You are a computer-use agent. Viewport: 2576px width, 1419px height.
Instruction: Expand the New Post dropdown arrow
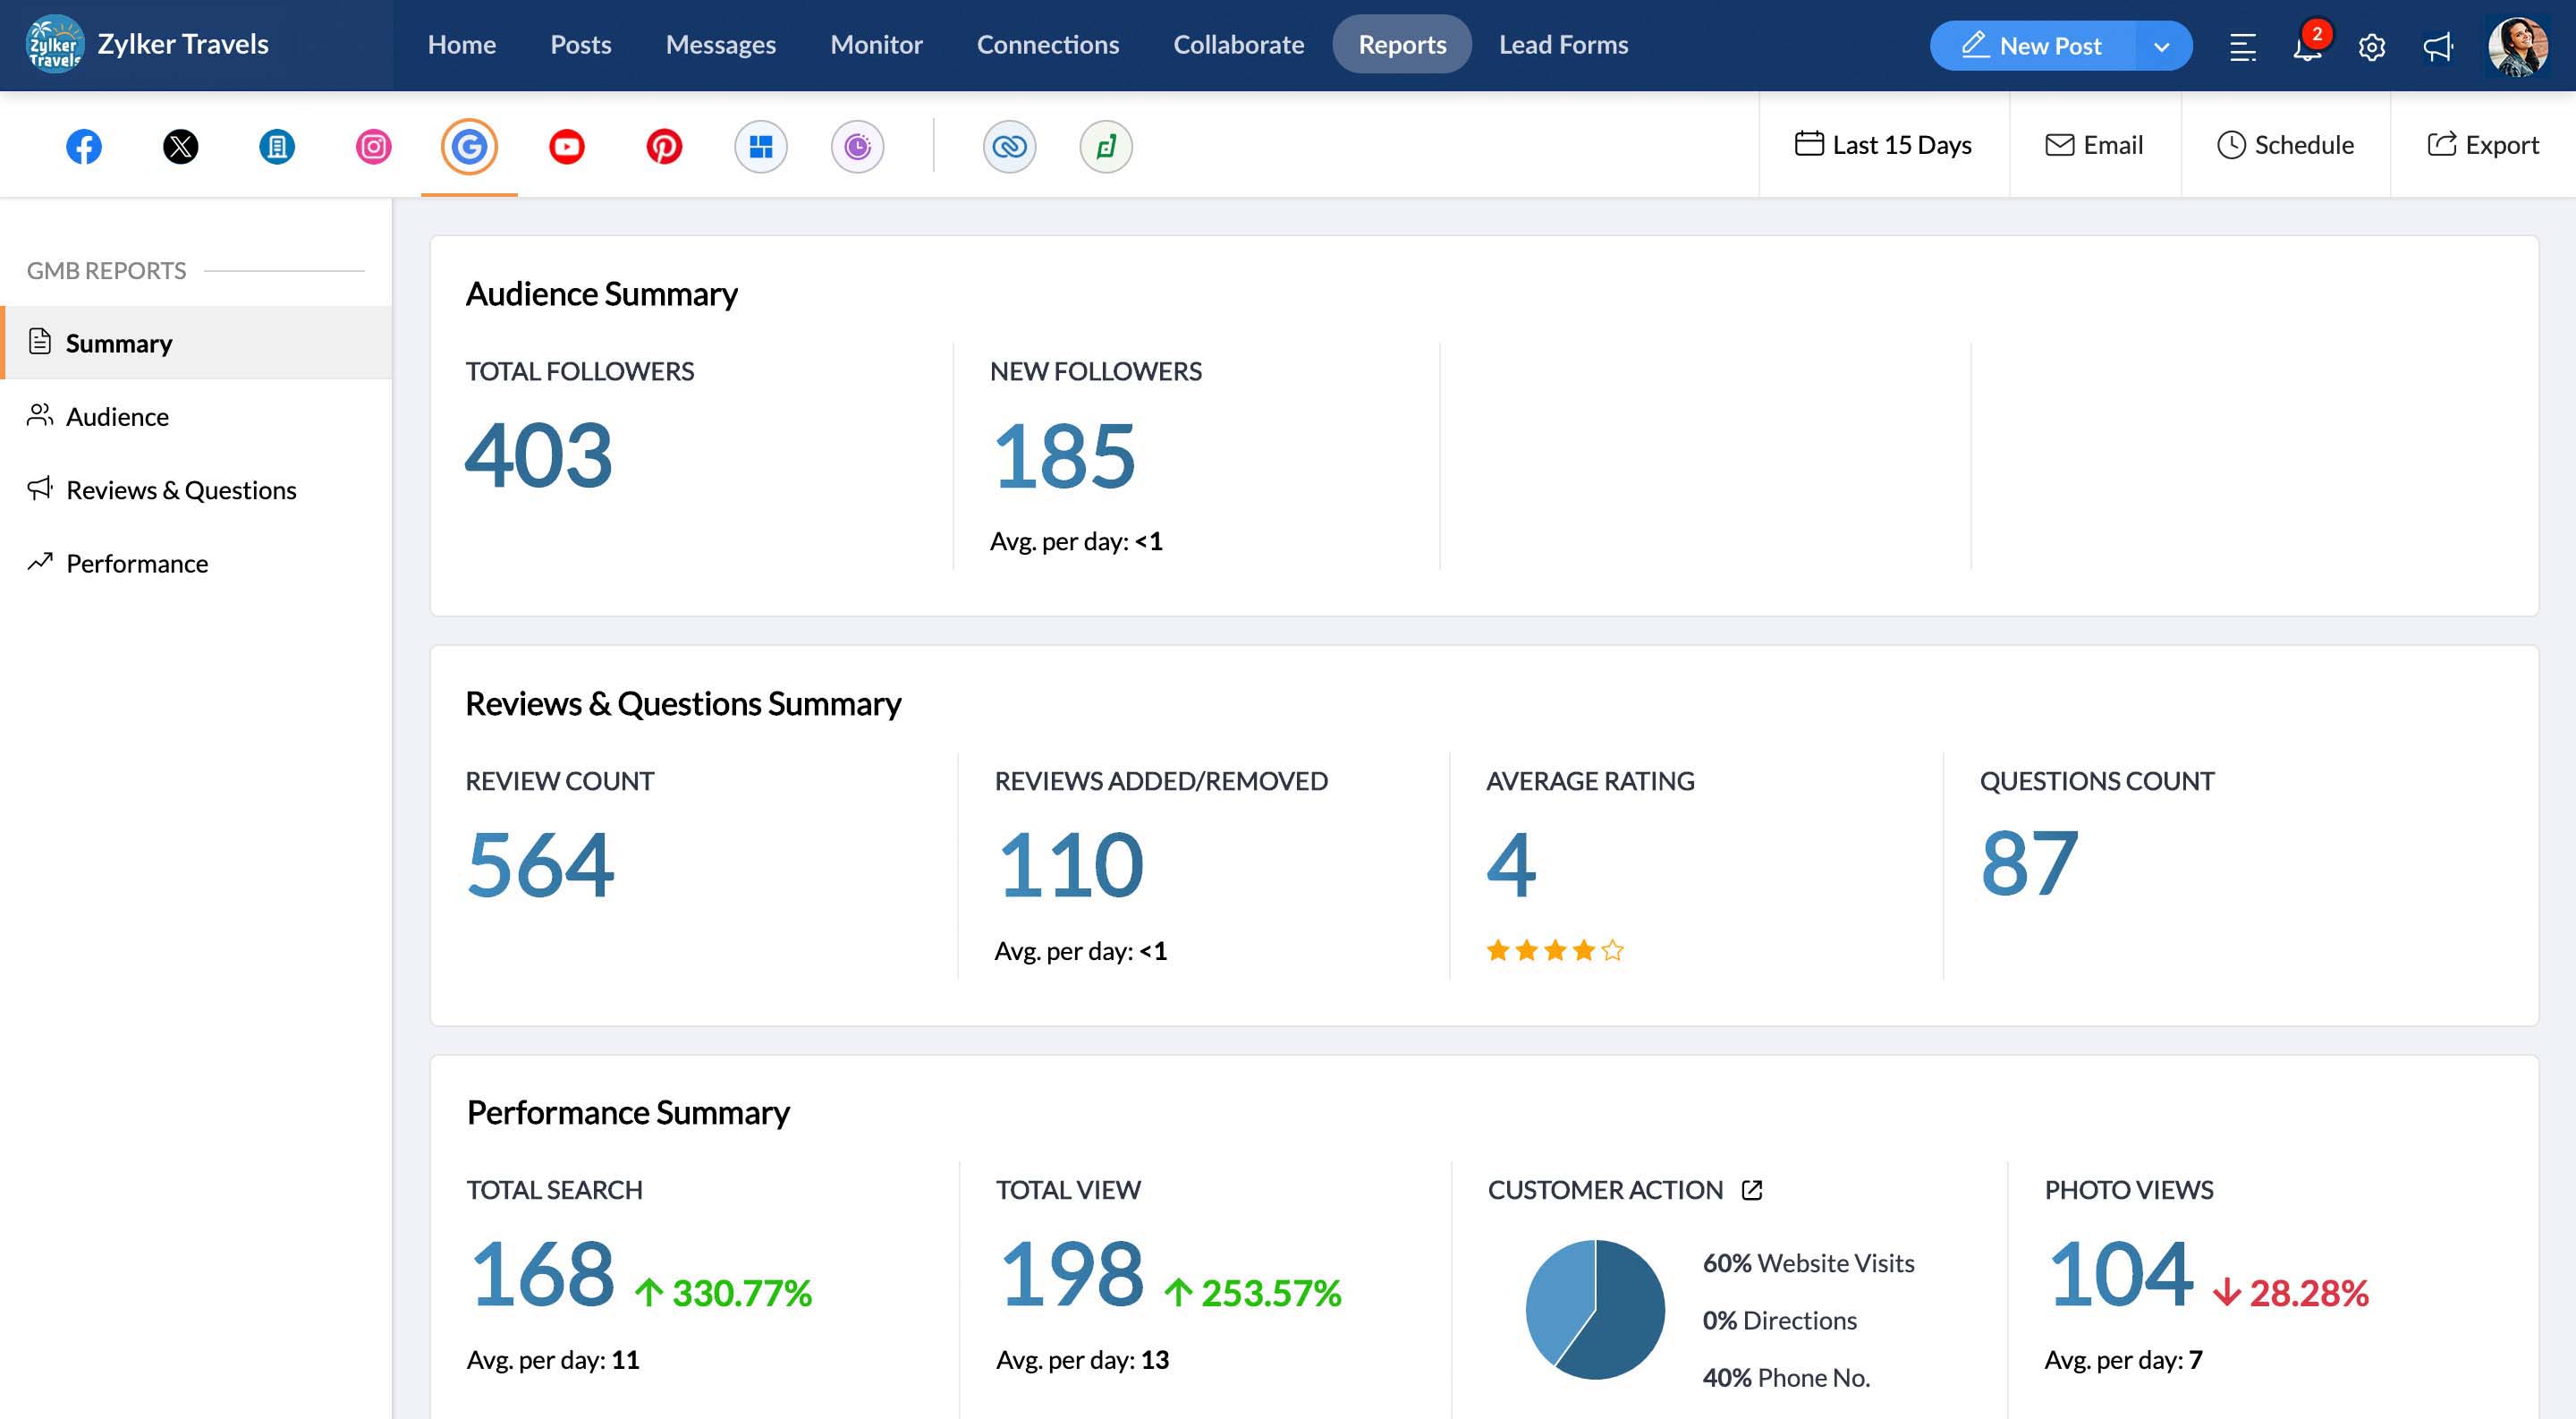tap(2161, 47)
